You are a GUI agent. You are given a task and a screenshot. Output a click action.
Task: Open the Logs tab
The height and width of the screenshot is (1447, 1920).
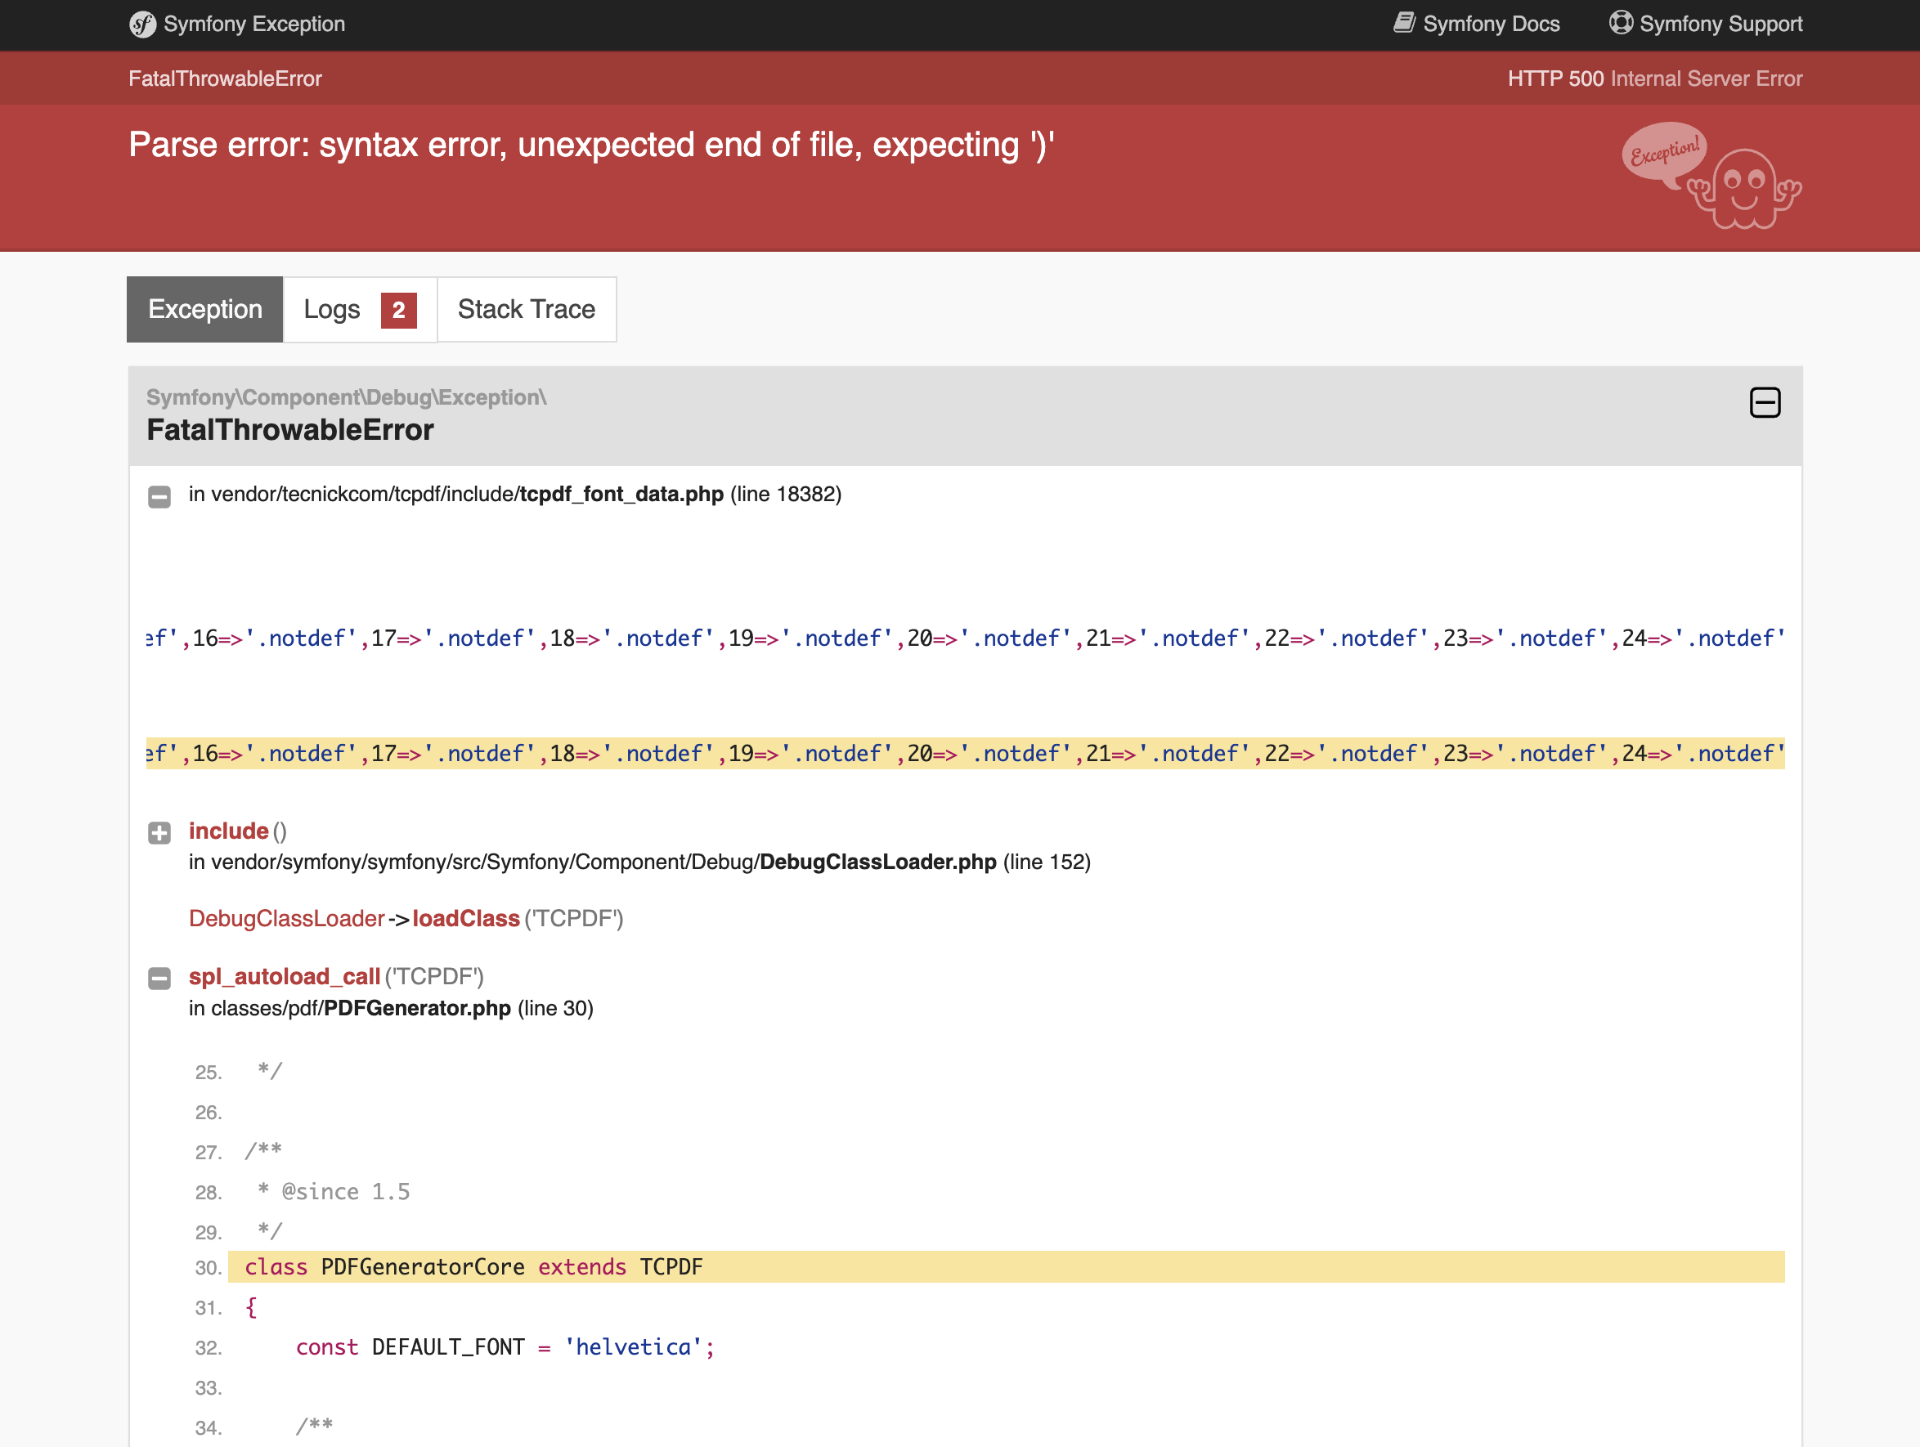[332, 310]
